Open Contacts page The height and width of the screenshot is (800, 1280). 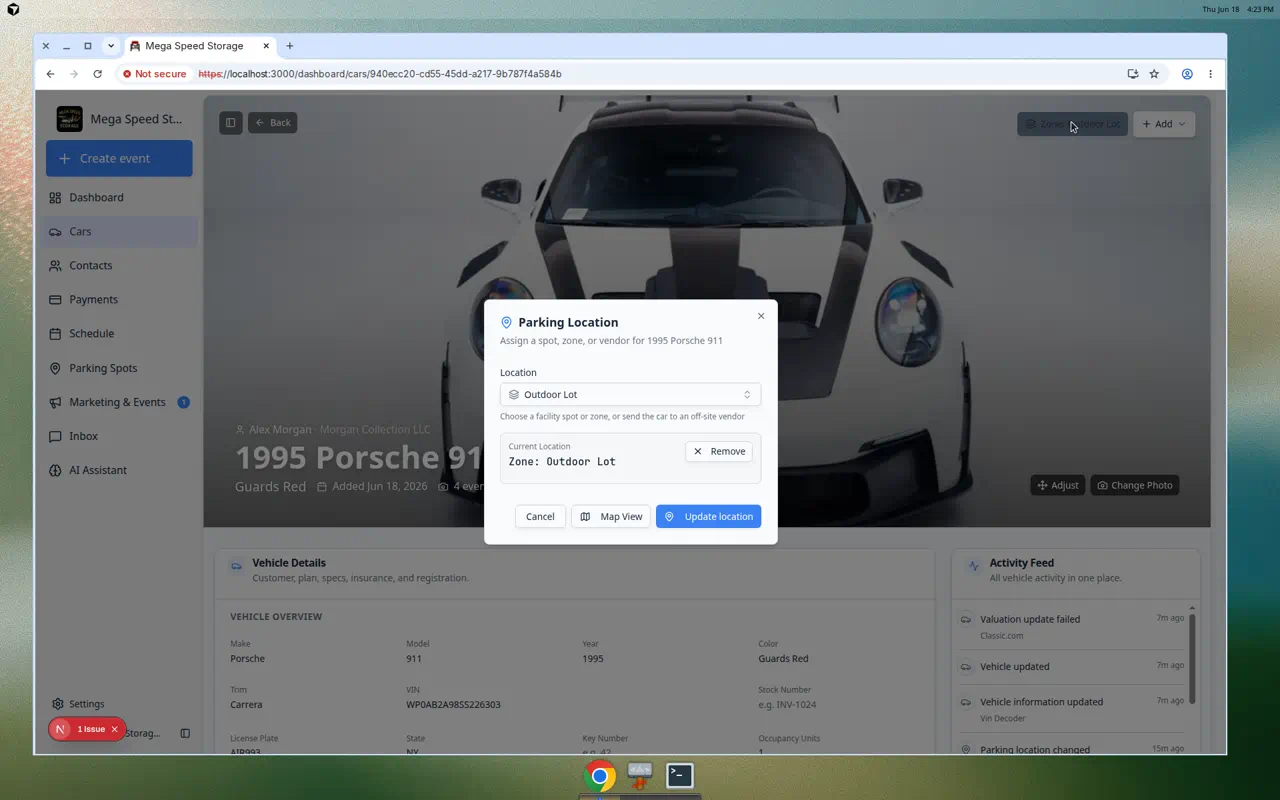pos(119,265)
